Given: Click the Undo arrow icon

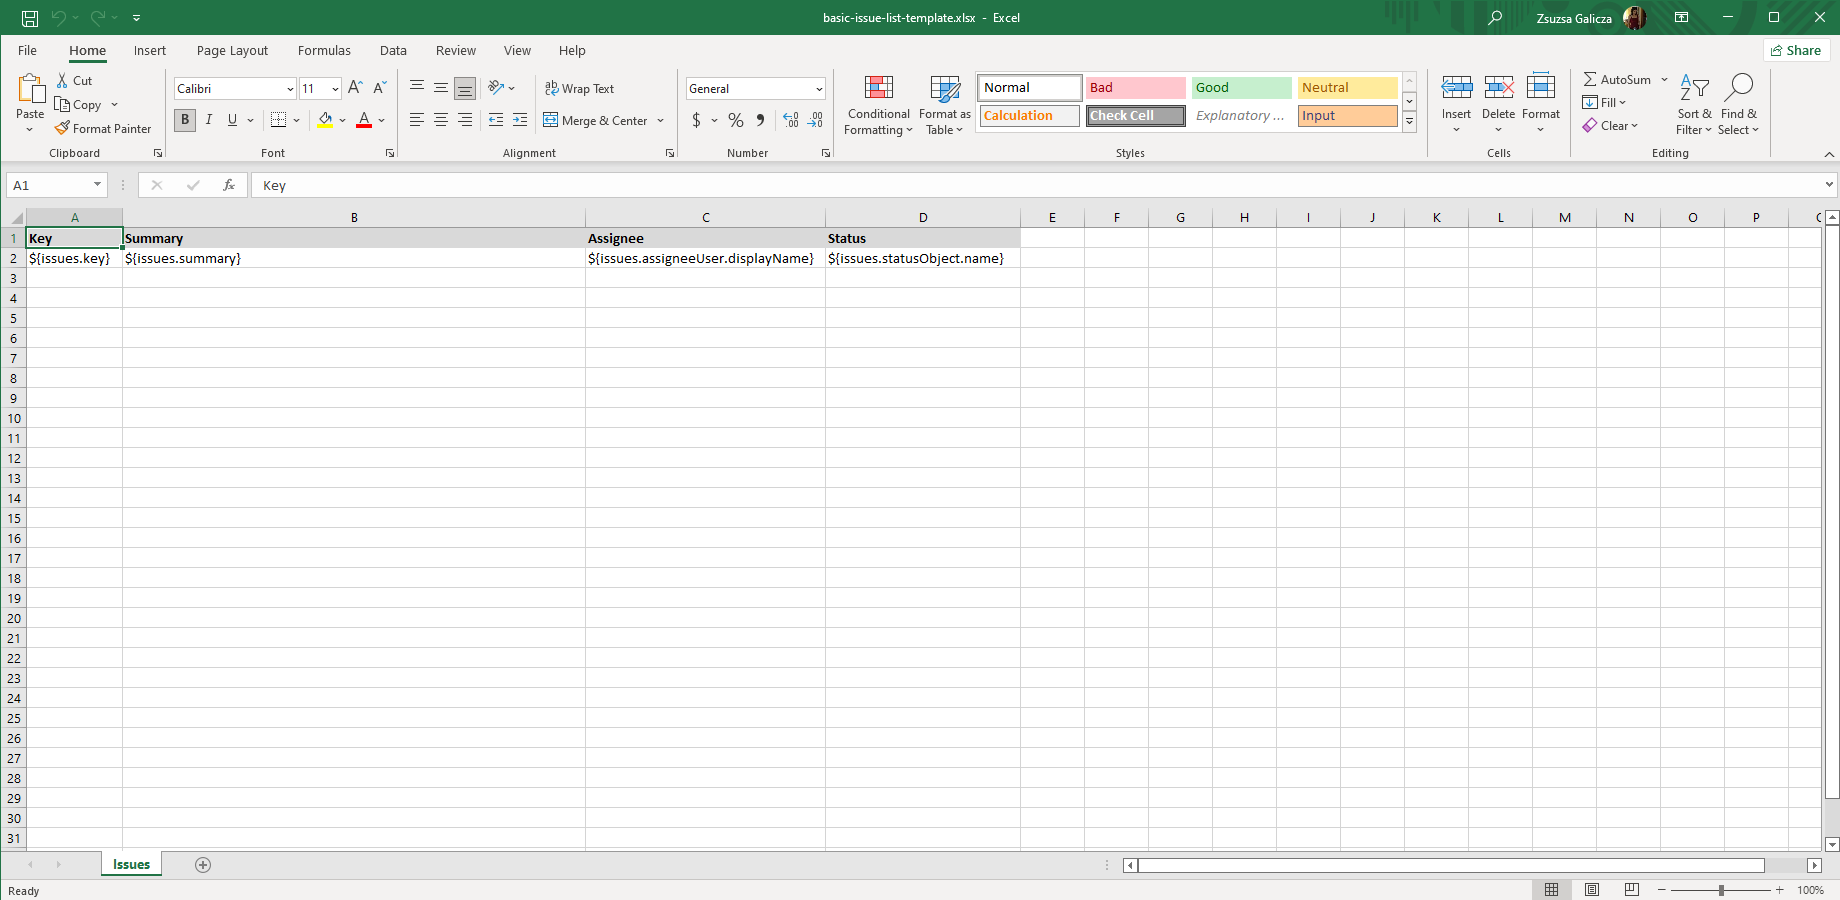Looking at the screenshot, I should click(x=59, y=18).
